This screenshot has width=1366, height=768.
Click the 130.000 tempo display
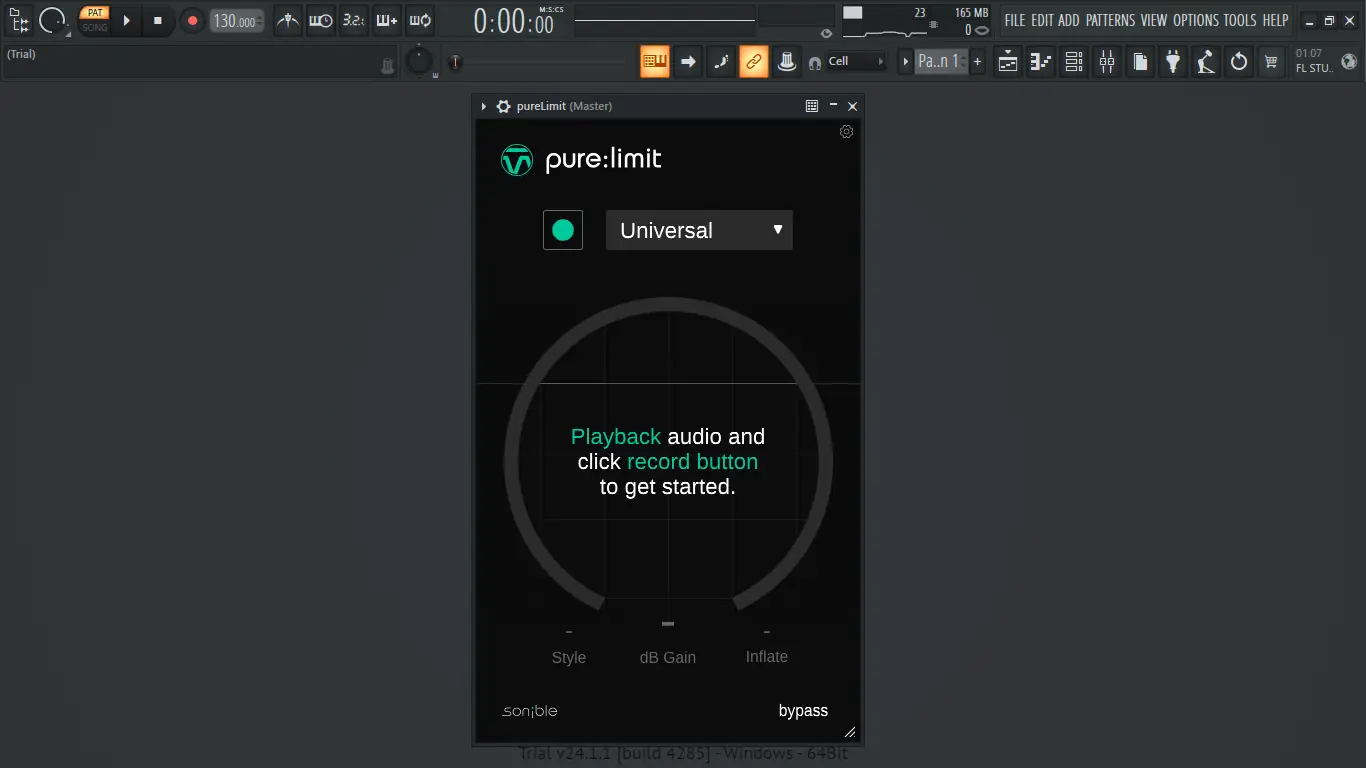click(236, 20)
